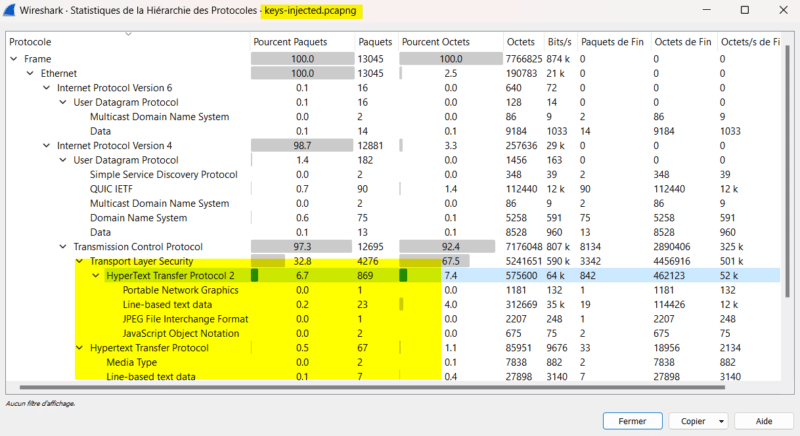Click the horizontal scrollbar of the table
Screen dimensions: 800x436
click(372, 388)
